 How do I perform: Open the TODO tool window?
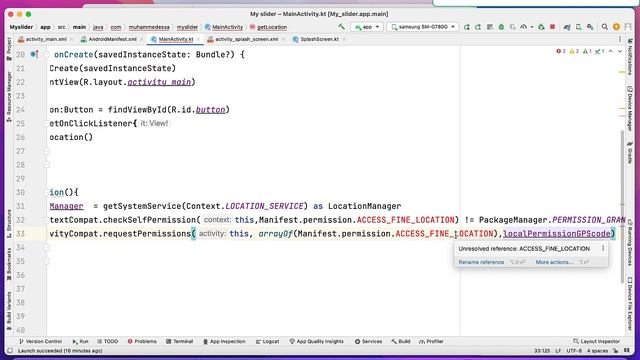coord(108,341)
